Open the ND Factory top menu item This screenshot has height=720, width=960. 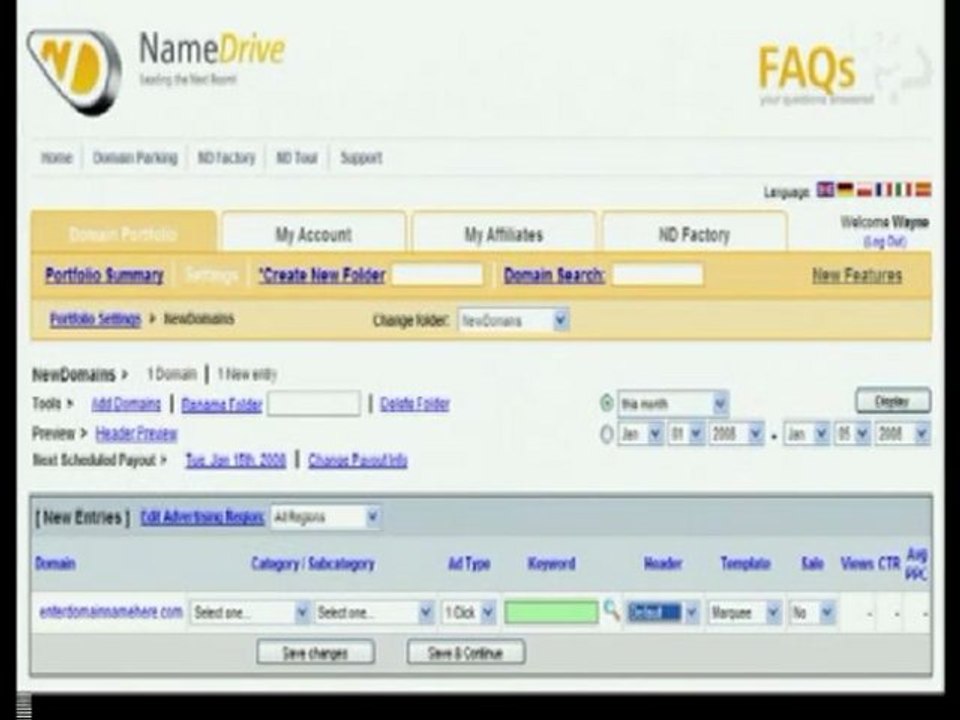(x=226, y=157)
